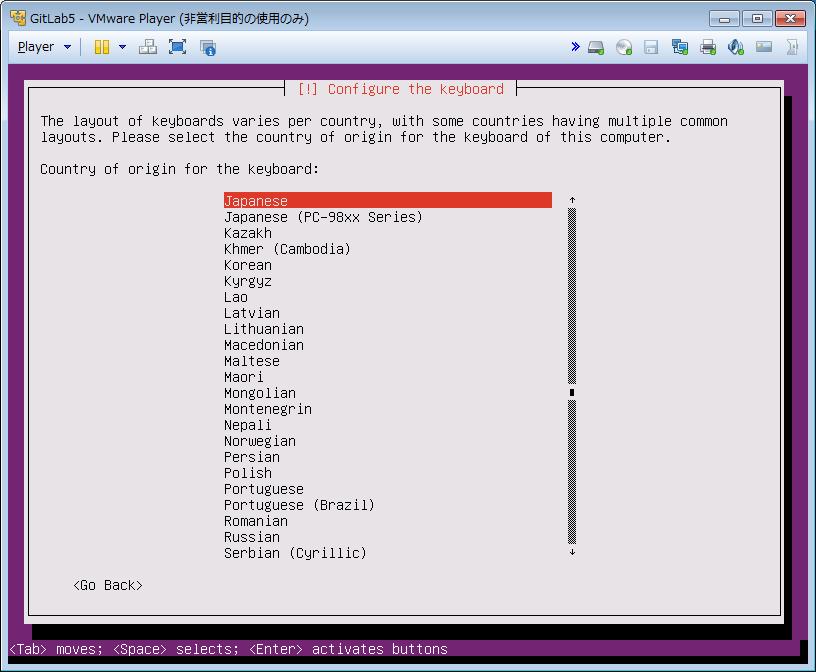The height and width of the screenshot is (672, 816).
Task: Choose Kazakh keyboard layout
Action: coord(248,233)
